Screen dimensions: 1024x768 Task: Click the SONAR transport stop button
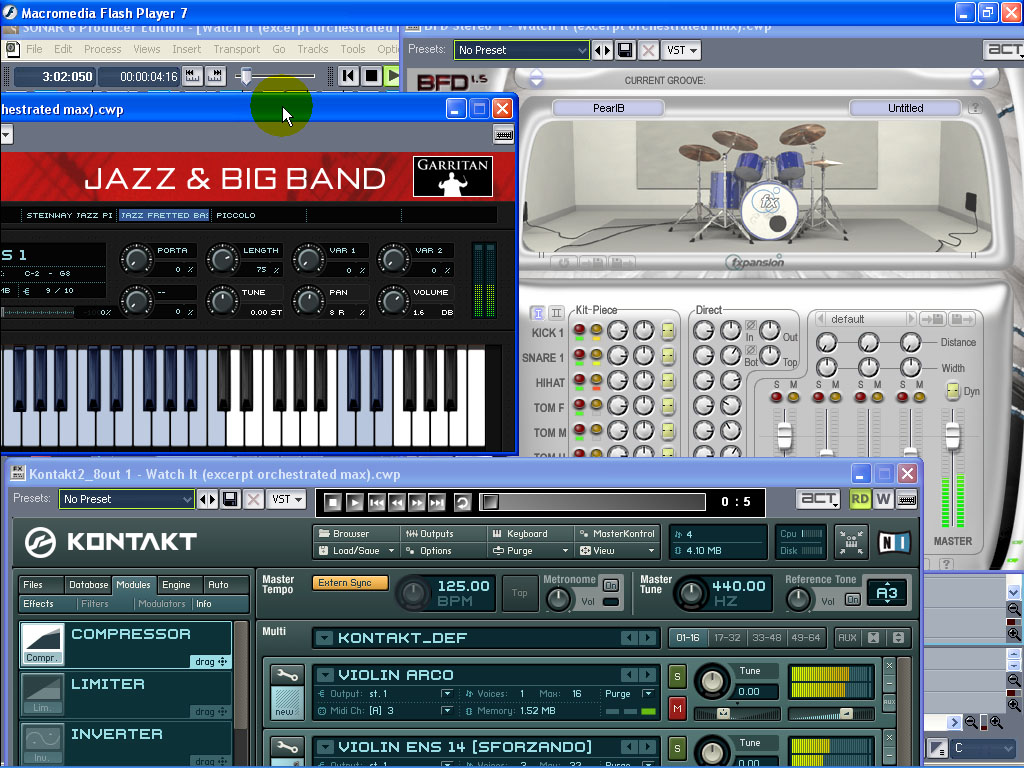coord(371,76)
